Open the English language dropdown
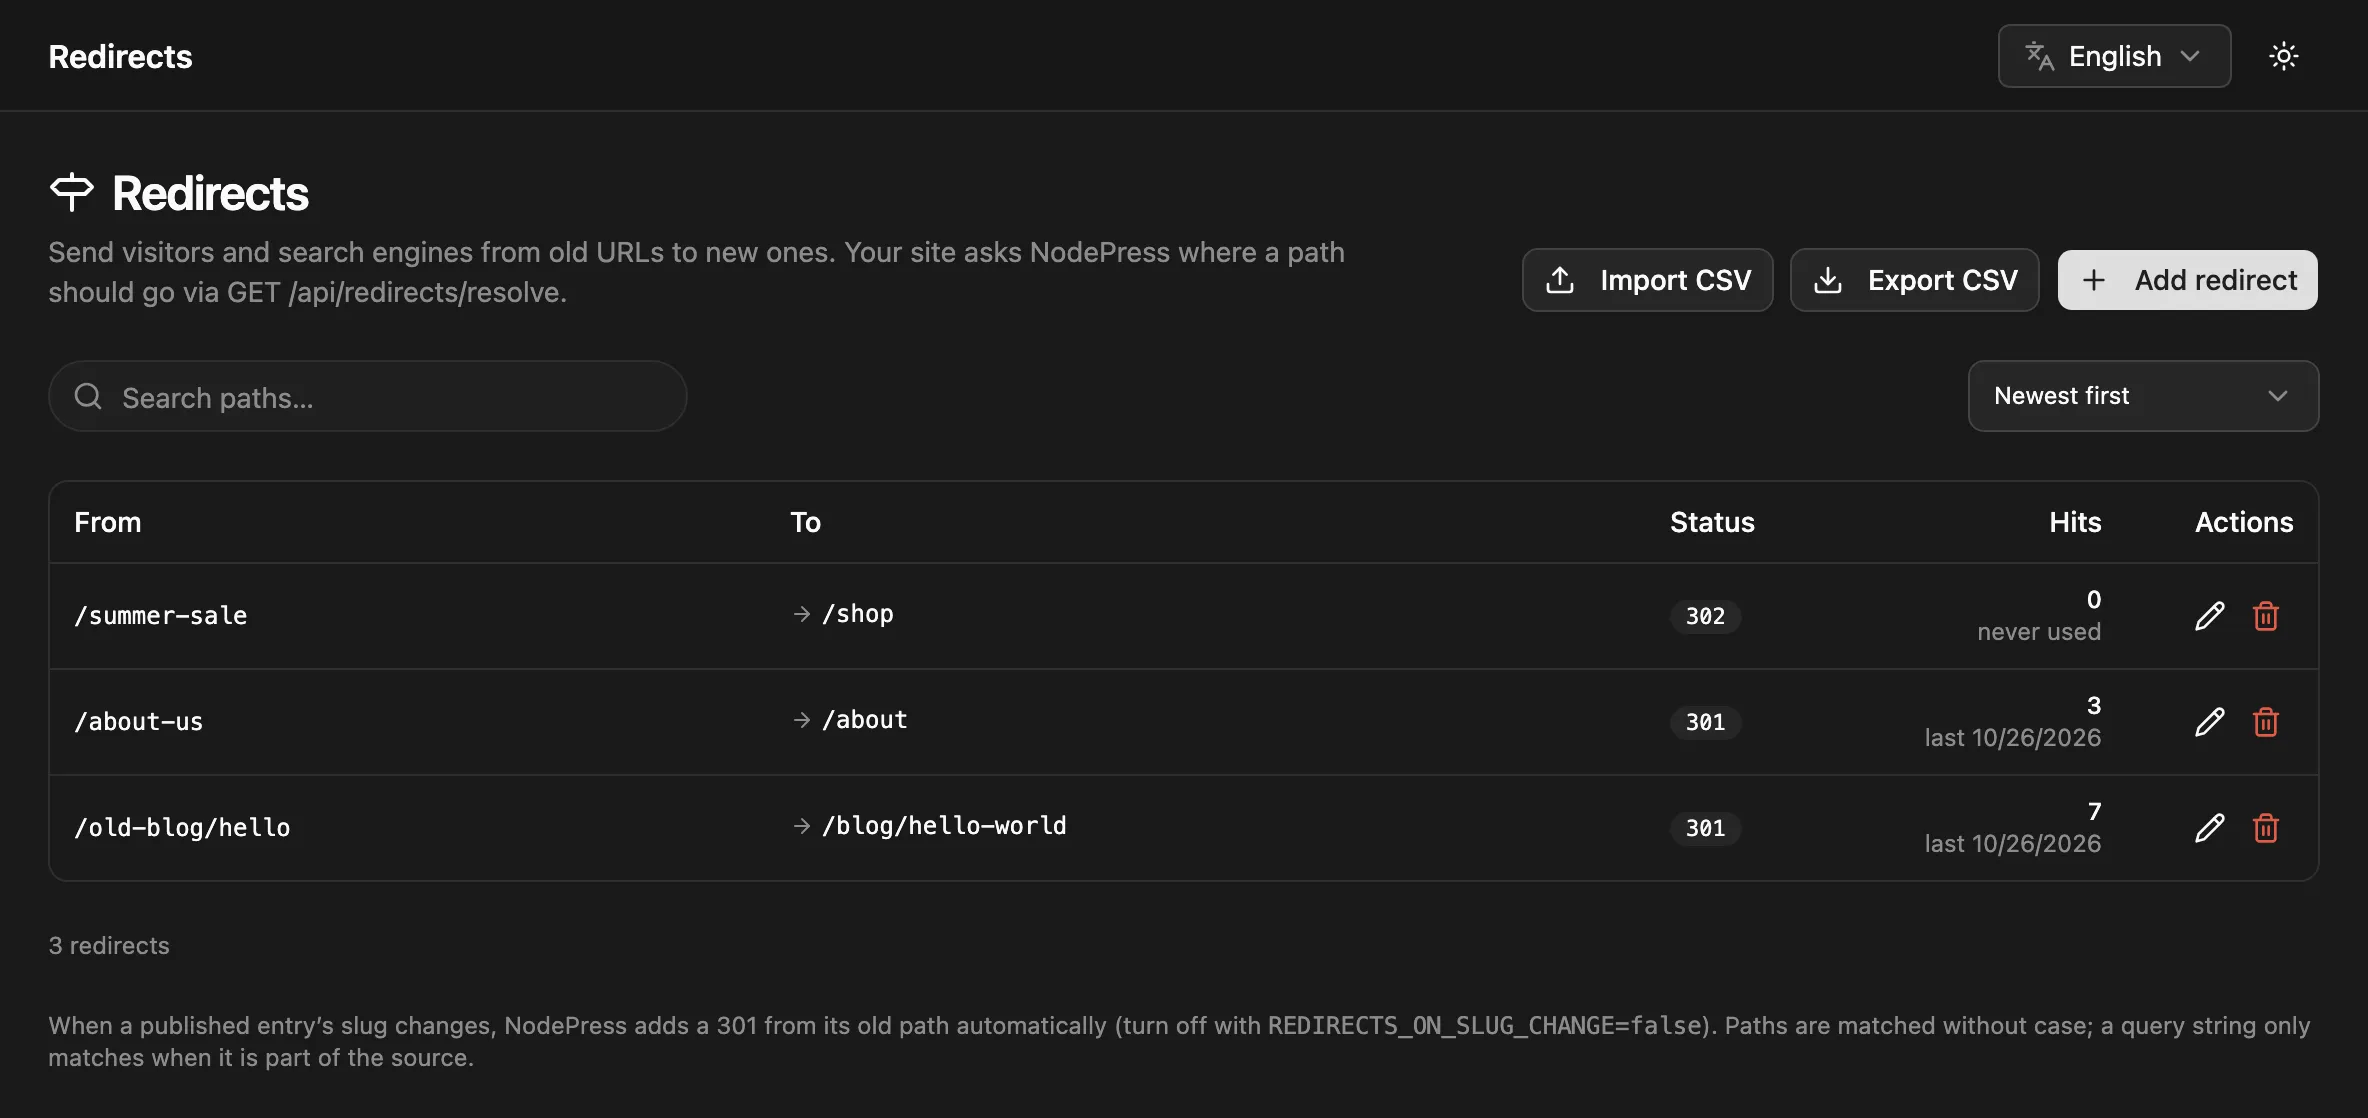 point(2114,56)
